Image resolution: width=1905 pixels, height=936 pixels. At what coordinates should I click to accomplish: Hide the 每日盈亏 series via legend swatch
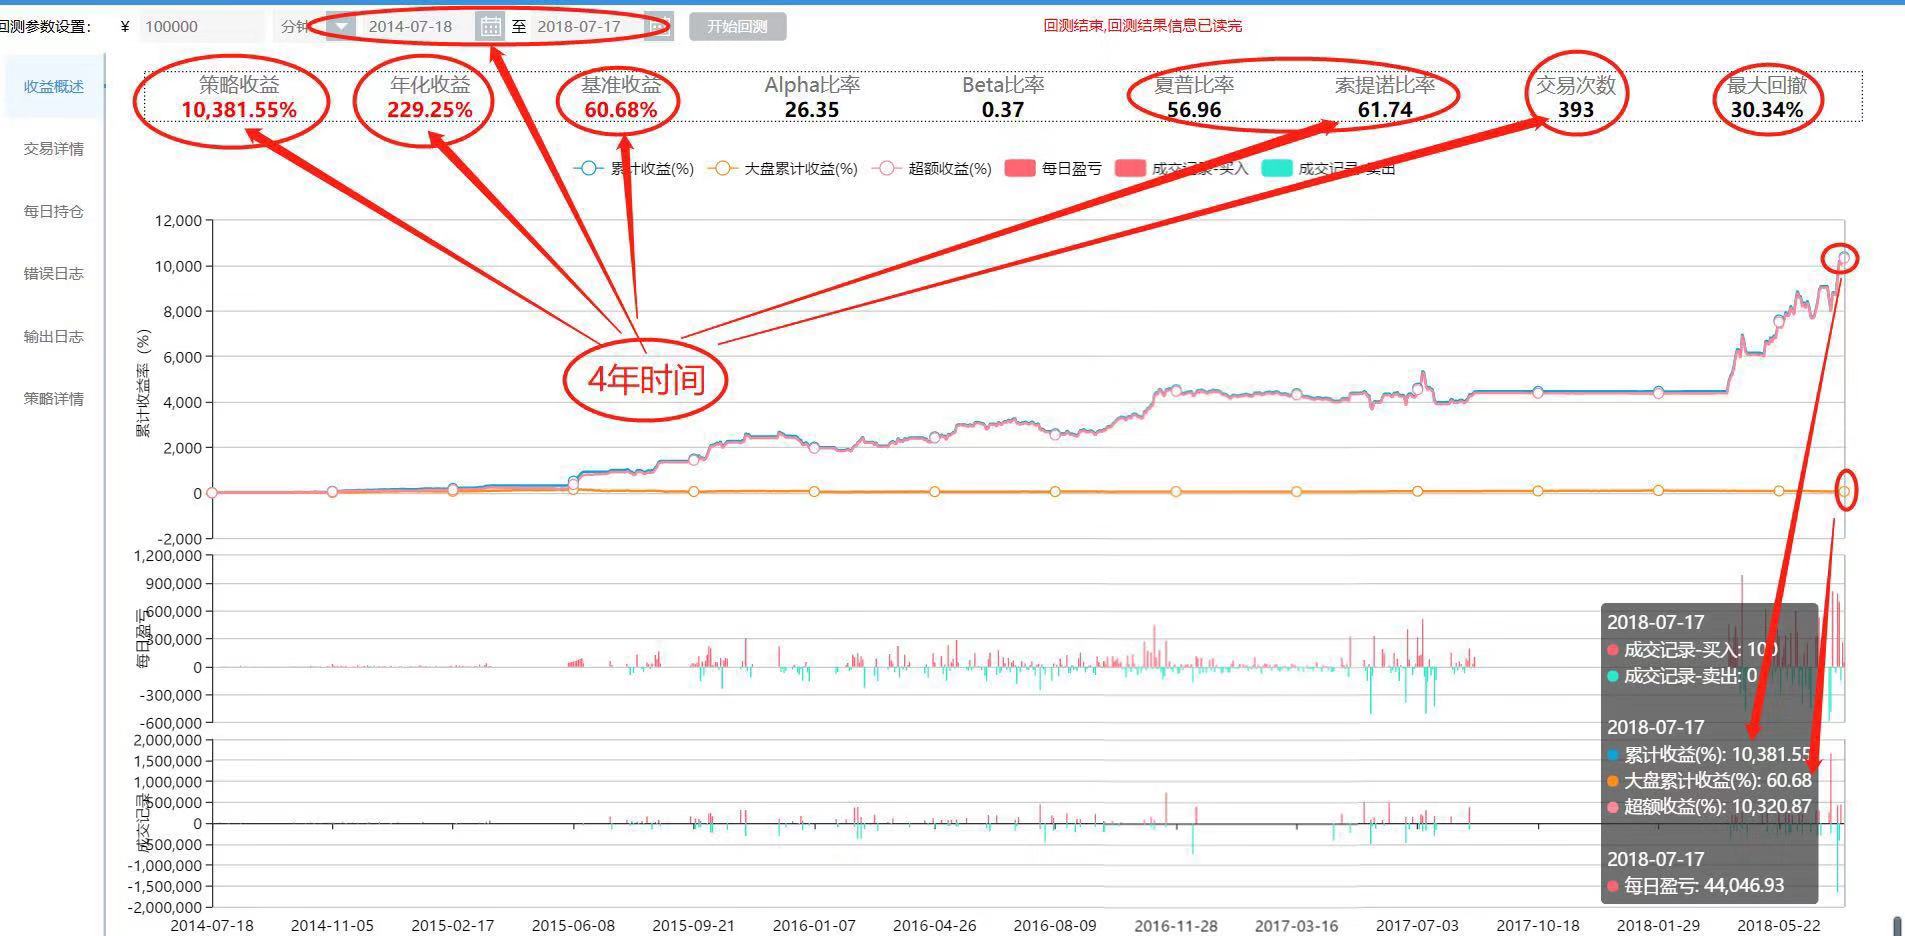[1019, 169]
